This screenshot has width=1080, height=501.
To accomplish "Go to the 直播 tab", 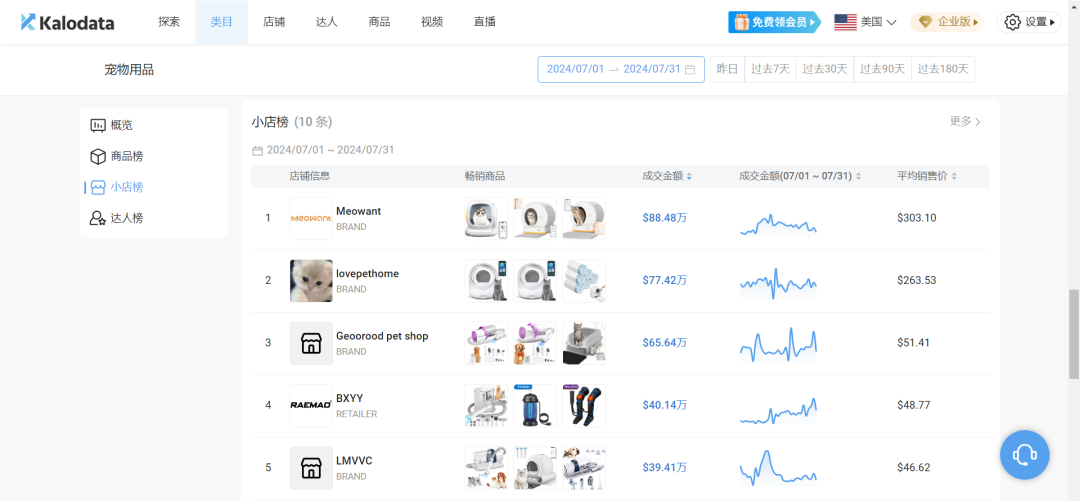I will (484, 22).
